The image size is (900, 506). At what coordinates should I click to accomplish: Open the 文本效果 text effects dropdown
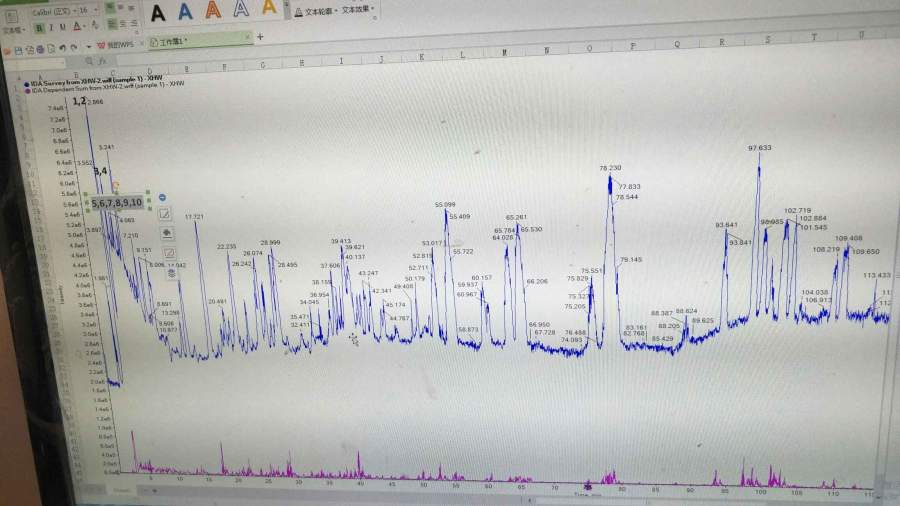358,9
